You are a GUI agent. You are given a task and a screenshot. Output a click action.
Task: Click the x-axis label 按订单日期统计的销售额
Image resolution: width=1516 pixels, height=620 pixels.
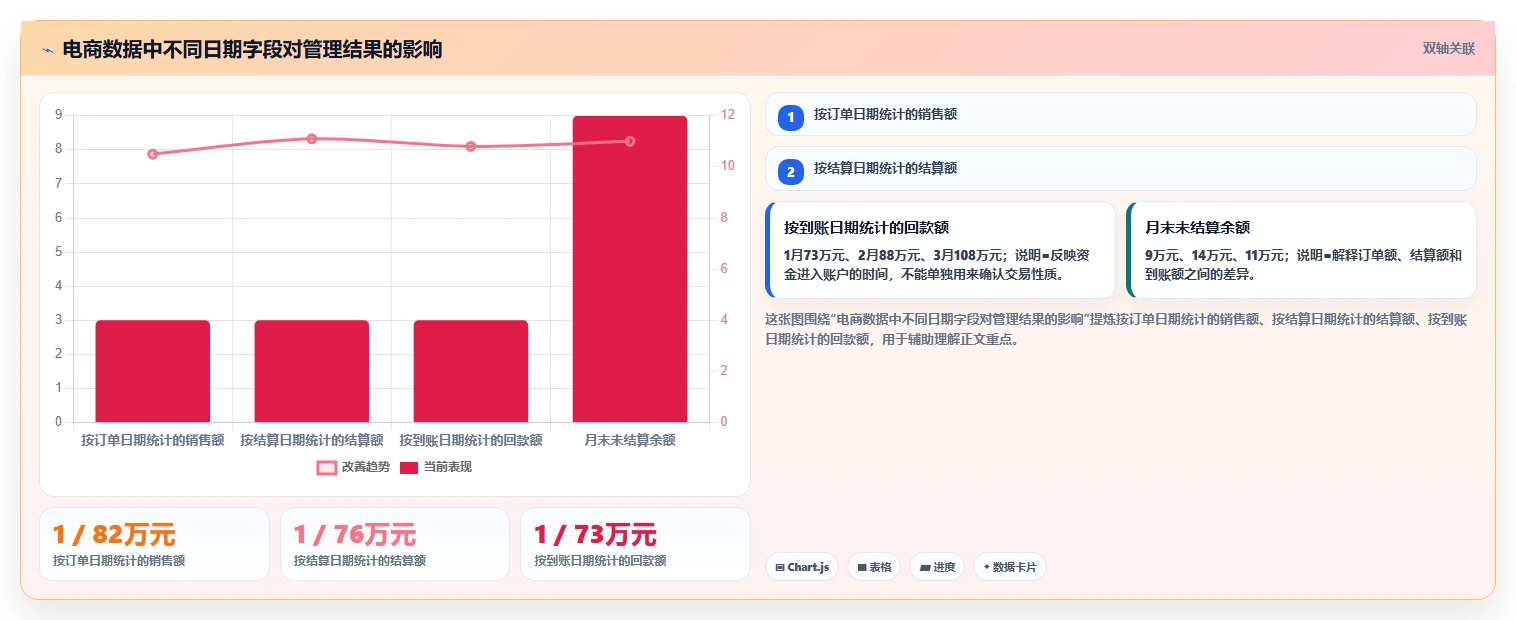pos(153,440)
